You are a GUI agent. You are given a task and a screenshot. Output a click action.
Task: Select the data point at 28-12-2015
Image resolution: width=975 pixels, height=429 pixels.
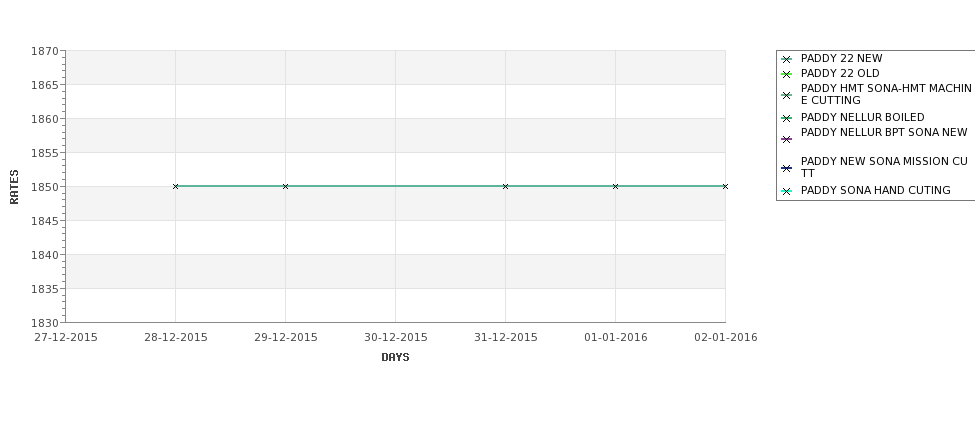click(x=175, y=187)
